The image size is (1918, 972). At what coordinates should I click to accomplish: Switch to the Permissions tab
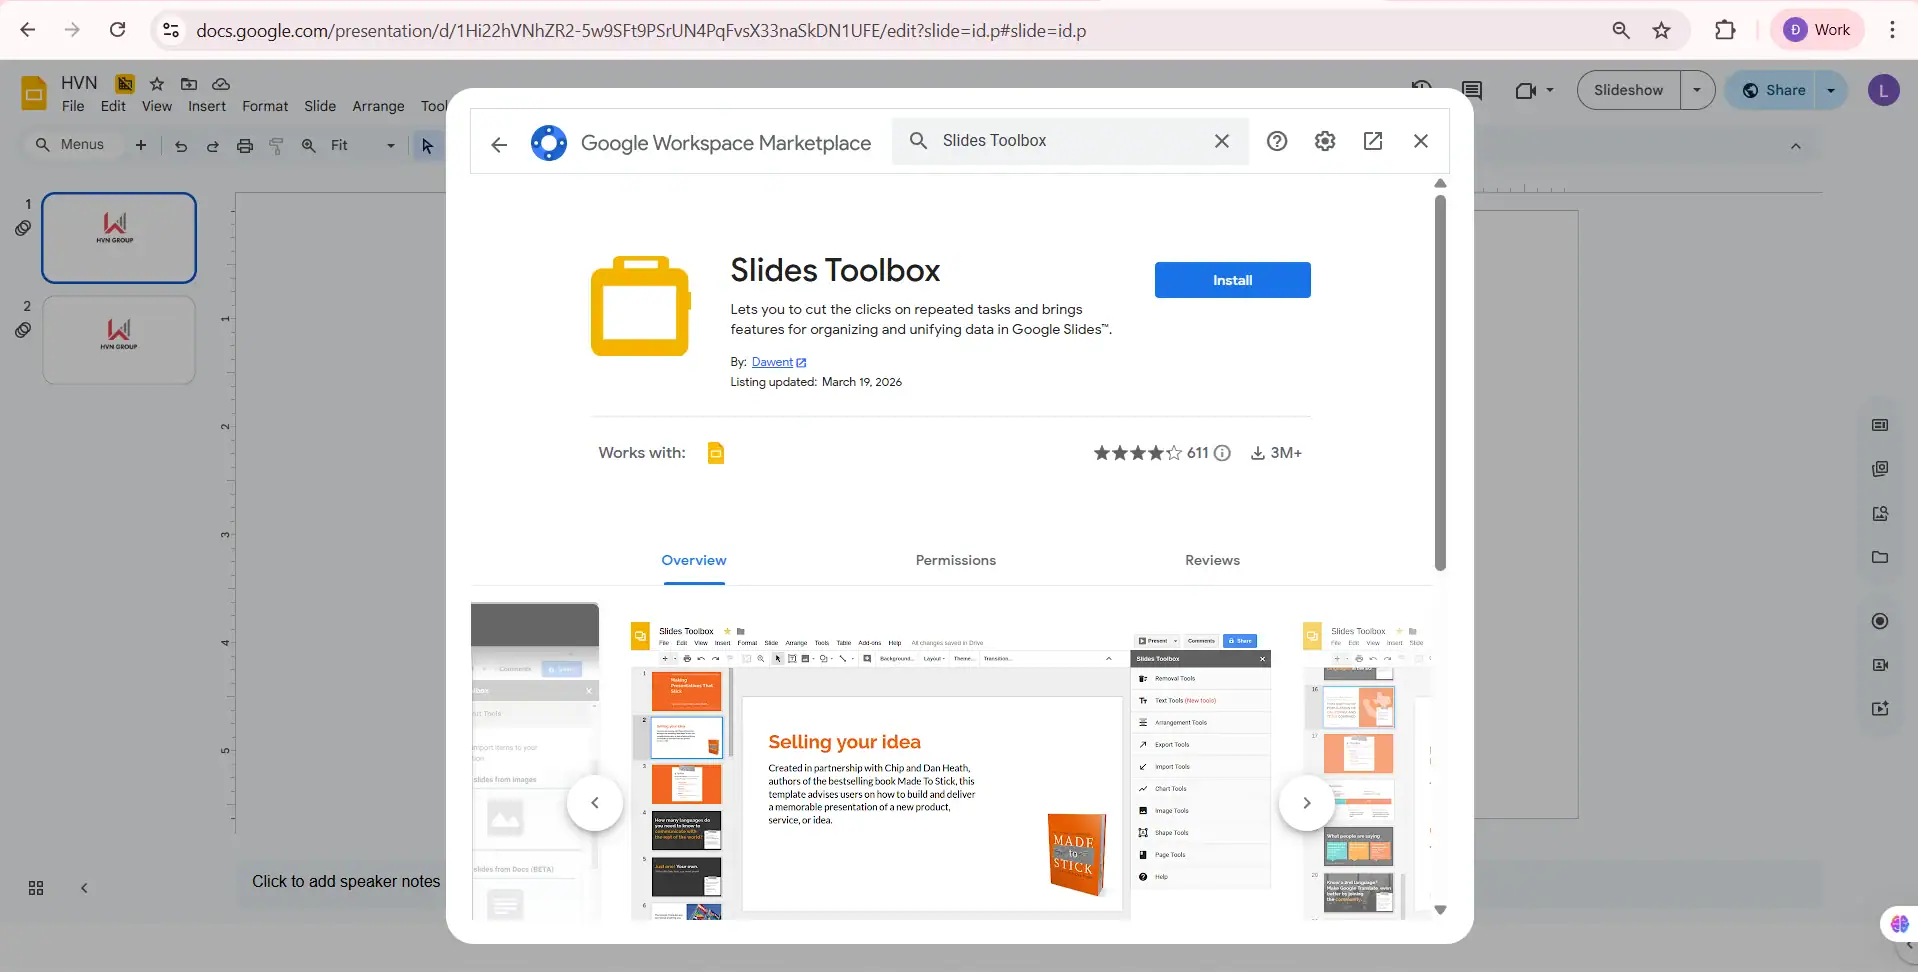pos(954,560)
